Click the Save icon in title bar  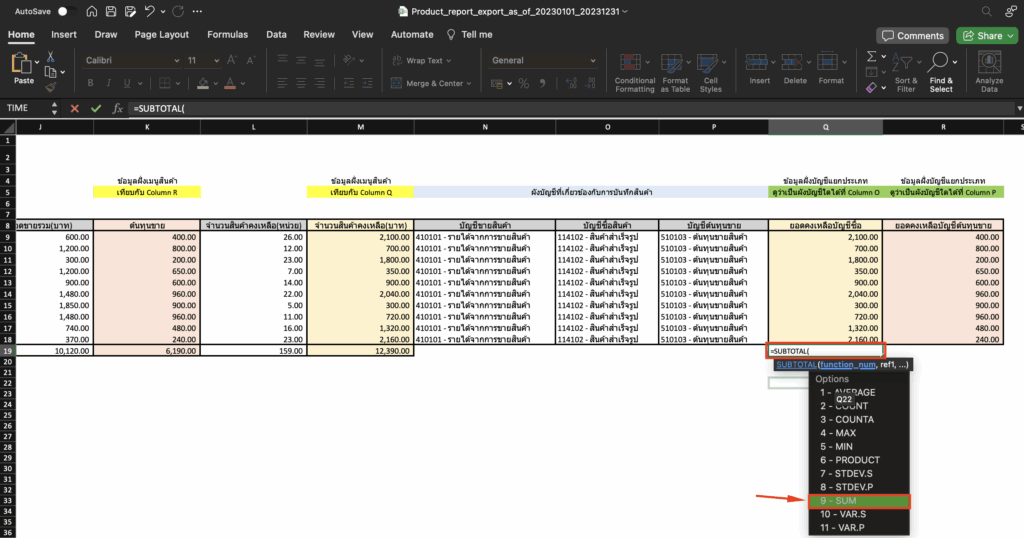[112, 12]
